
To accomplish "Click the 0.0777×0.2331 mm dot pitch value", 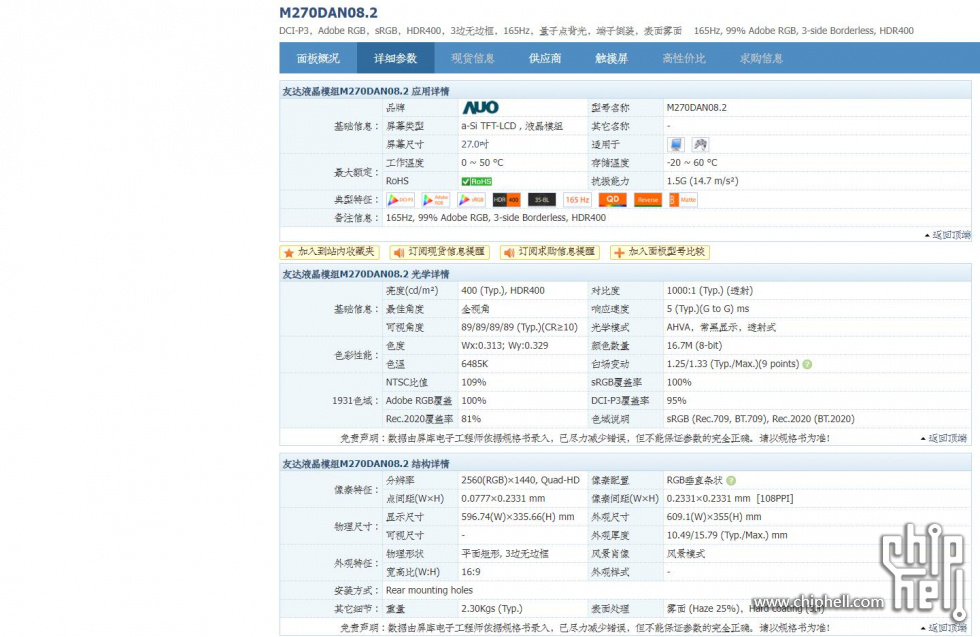I will (502, 499).
